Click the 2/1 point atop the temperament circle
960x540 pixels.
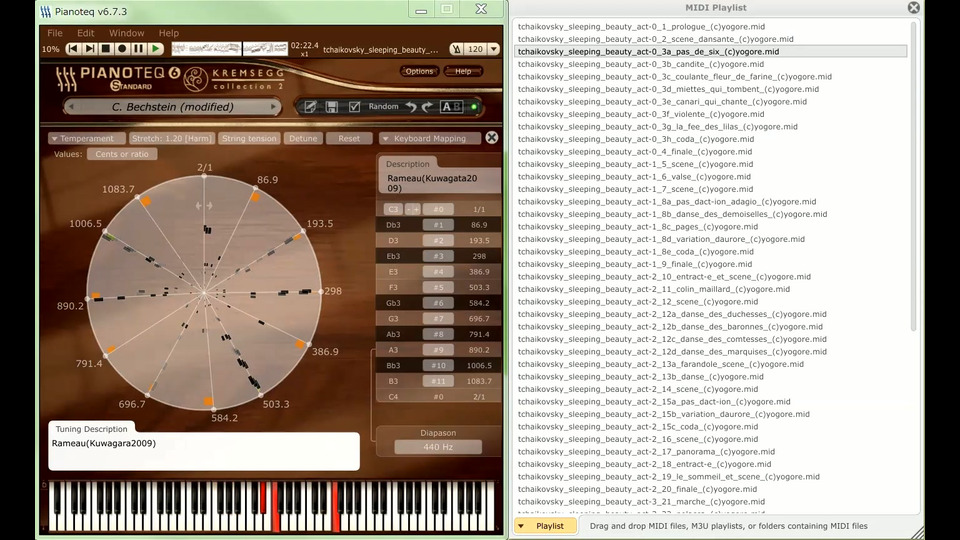click(x=204, y=176)
